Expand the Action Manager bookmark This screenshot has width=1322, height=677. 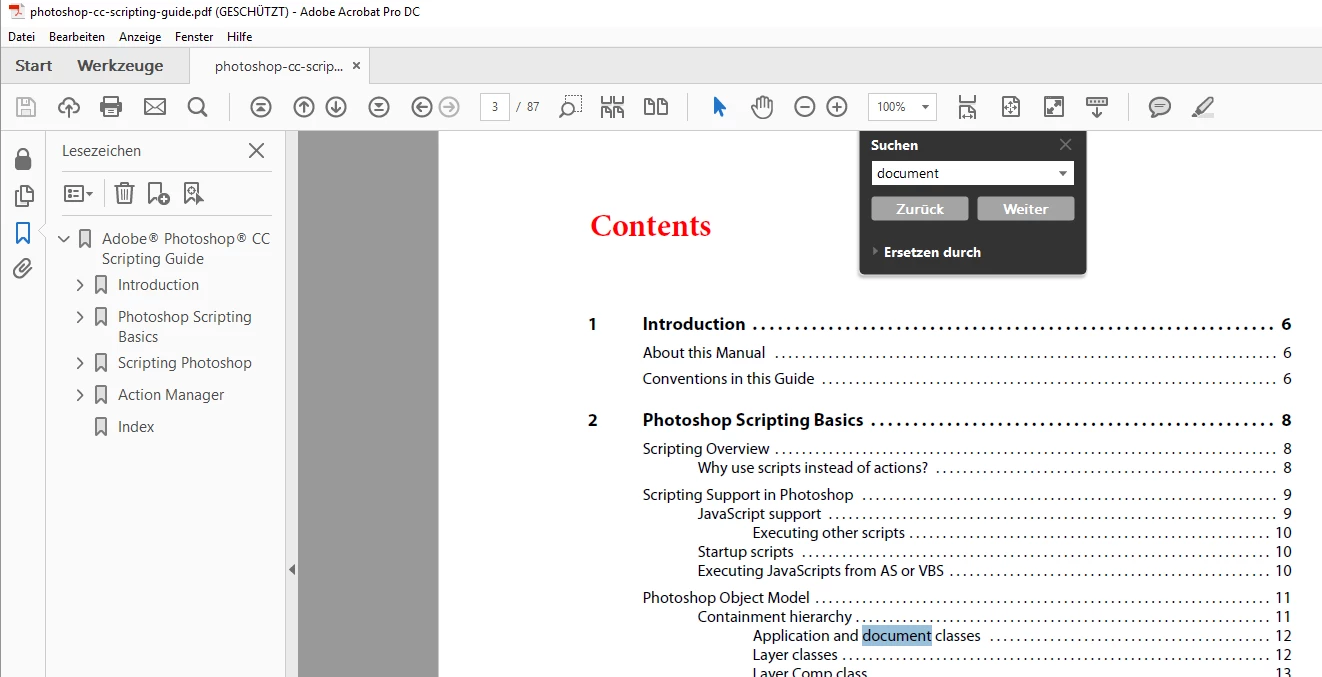coord(80,395)
